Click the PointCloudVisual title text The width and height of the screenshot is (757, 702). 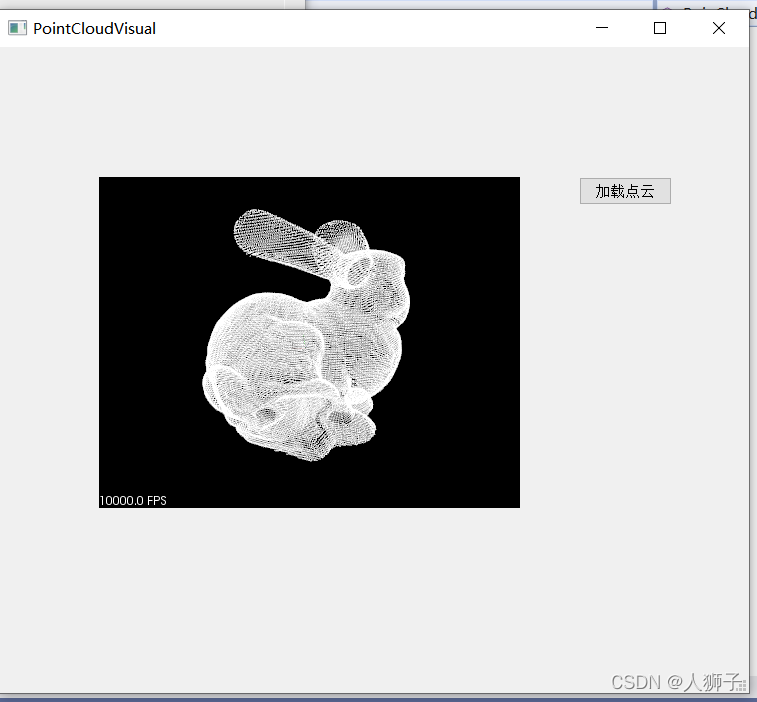click(x=95, y=28)
